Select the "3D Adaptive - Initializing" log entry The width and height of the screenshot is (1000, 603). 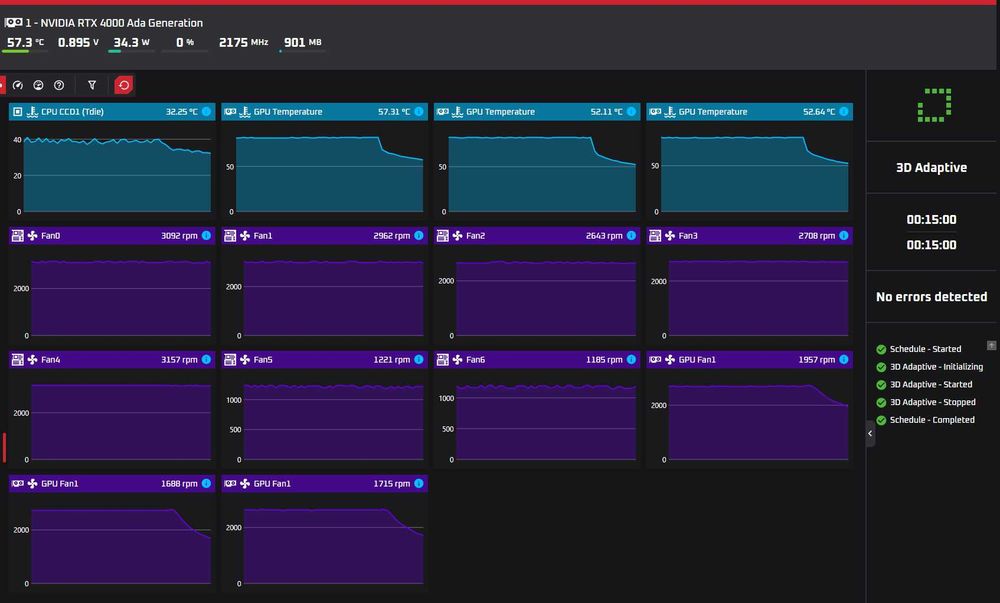click(936, 367)
